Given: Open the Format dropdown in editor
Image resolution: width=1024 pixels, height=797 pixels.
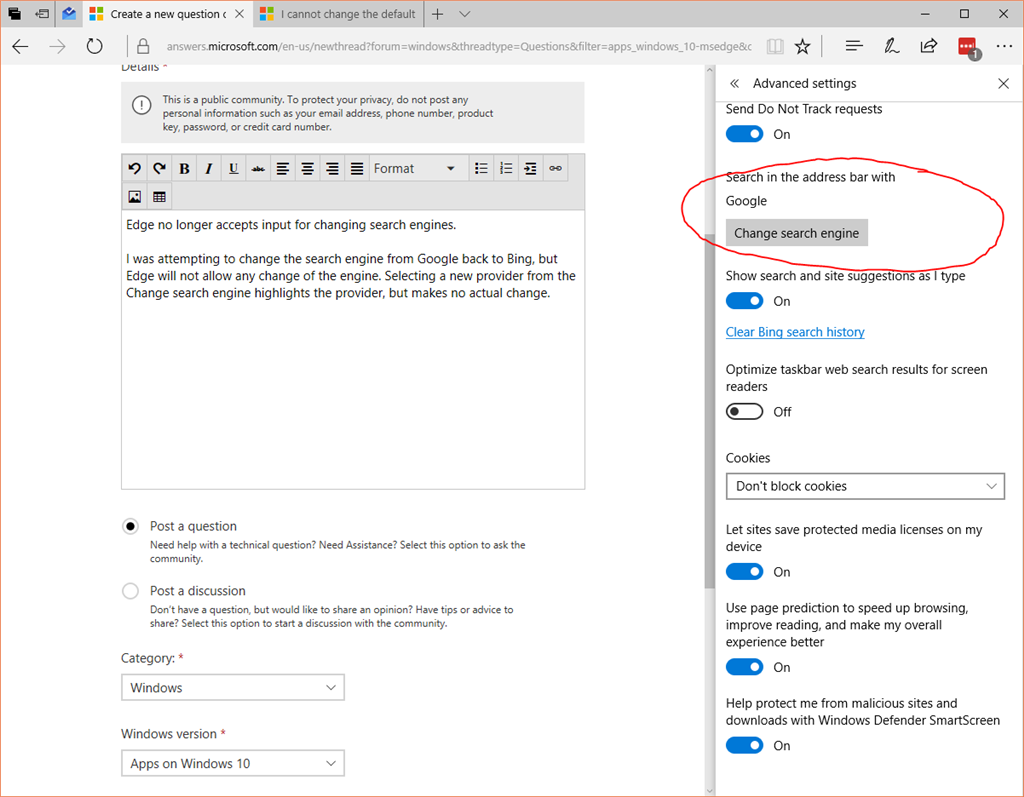Looking at the screenshot, I should [419, 169].
